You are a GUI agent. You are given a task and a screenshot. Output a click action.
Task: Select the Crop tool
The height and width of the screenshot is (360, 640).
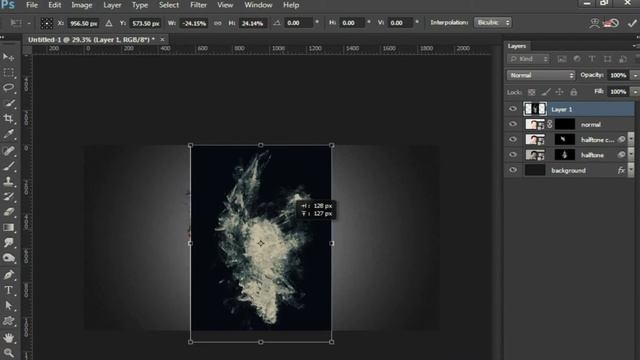[x=8, y=118]
